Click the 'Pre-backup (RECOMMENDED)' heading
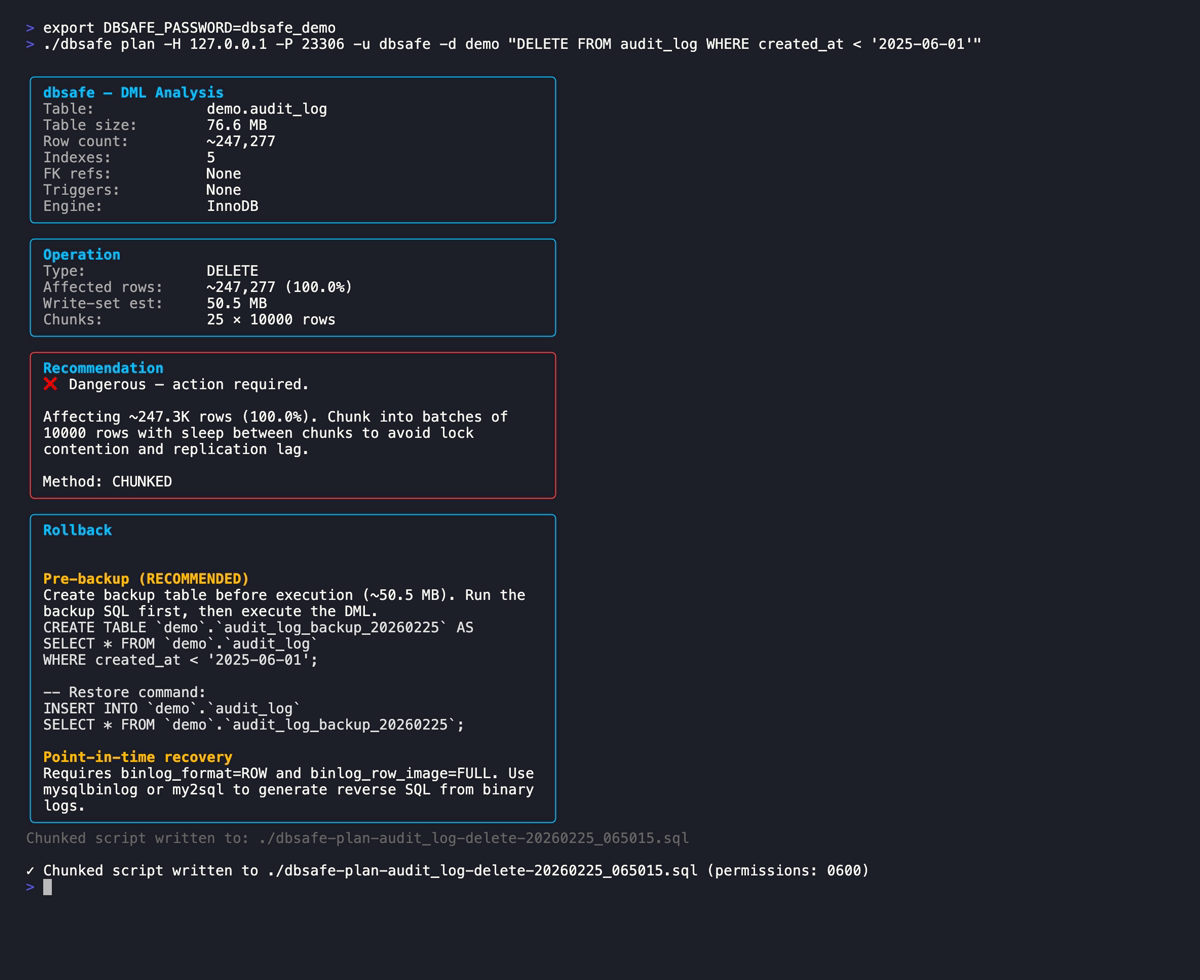1200x980 pixels. 146,578
